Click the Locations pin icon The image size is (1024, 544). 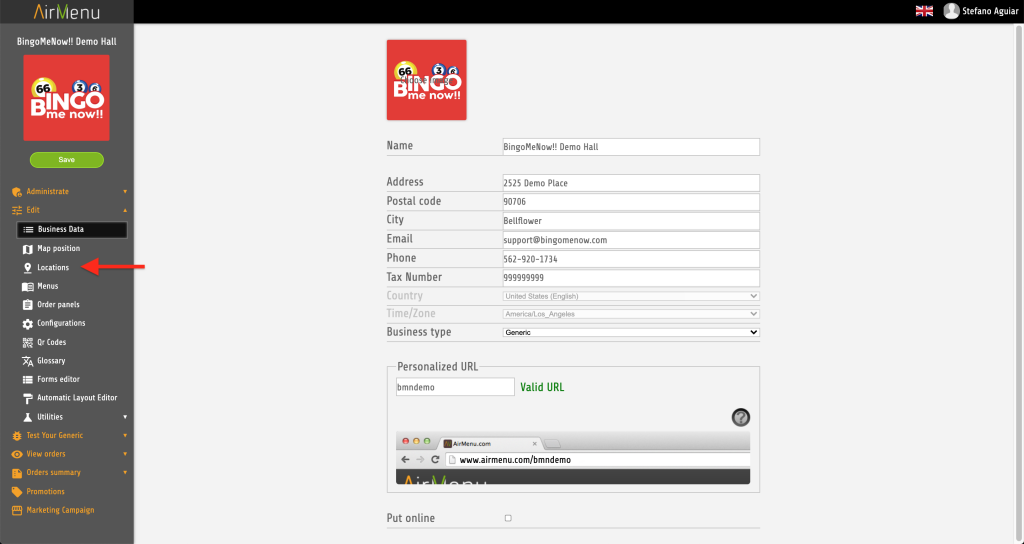coord(27,268)
